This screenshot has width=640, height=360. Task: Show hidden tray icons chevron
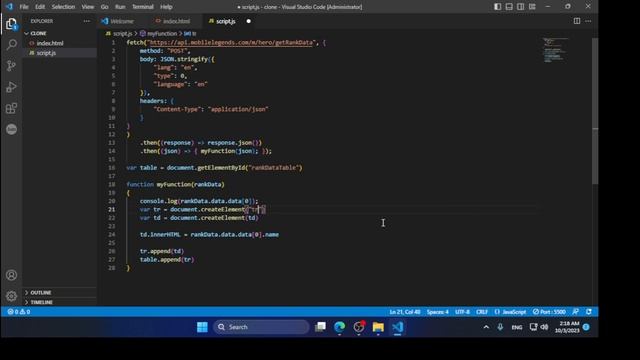pyautogui.click(x=486, y=327)
